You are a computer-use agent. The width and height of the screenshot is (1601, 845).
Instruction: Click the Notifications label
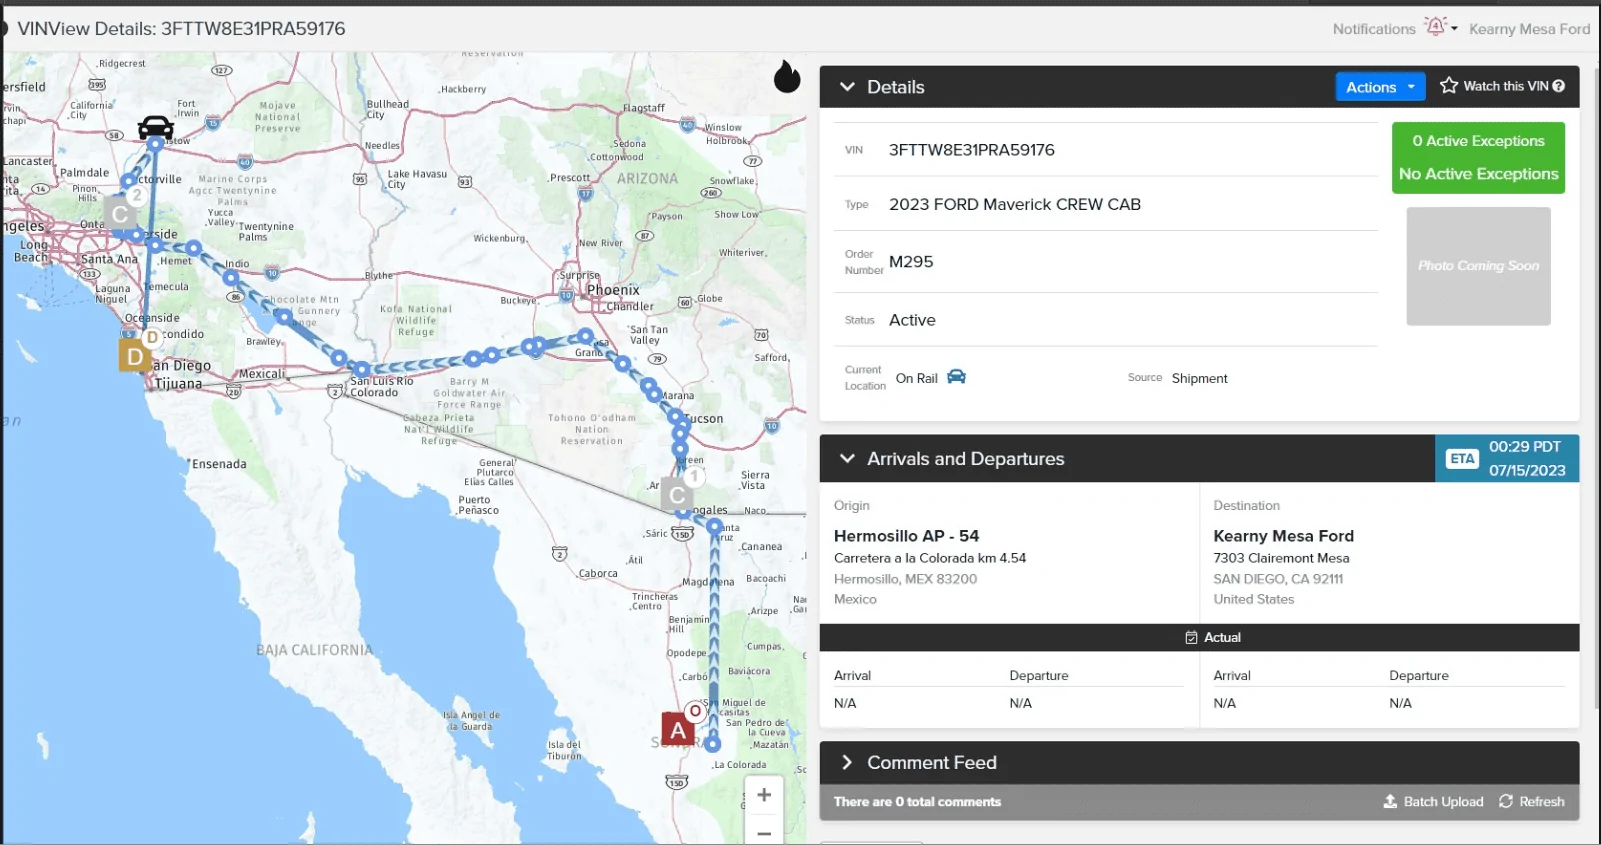(x=1374, y=29)
